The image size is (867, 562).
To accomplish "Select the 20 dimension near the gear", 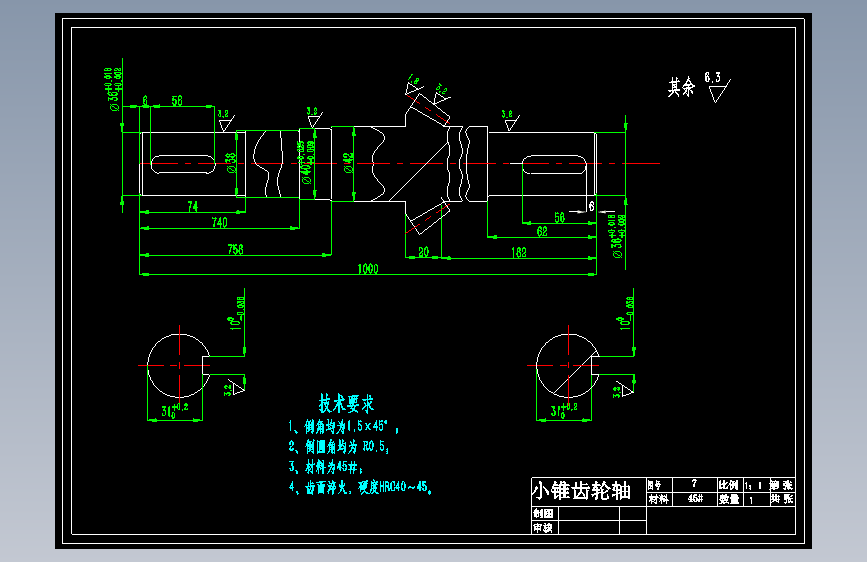I will 424,252.
